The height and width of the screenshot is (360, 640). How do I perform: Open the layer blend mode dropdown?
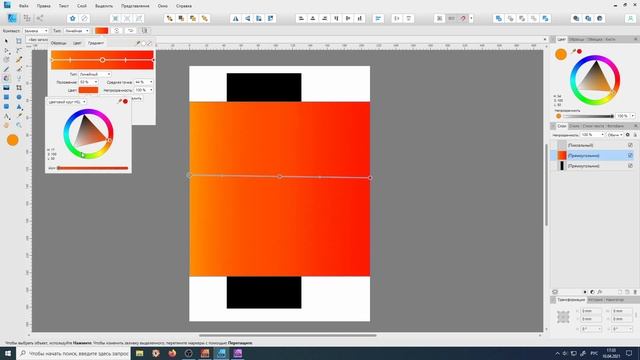pyautogui.click(x=615, y=135)
